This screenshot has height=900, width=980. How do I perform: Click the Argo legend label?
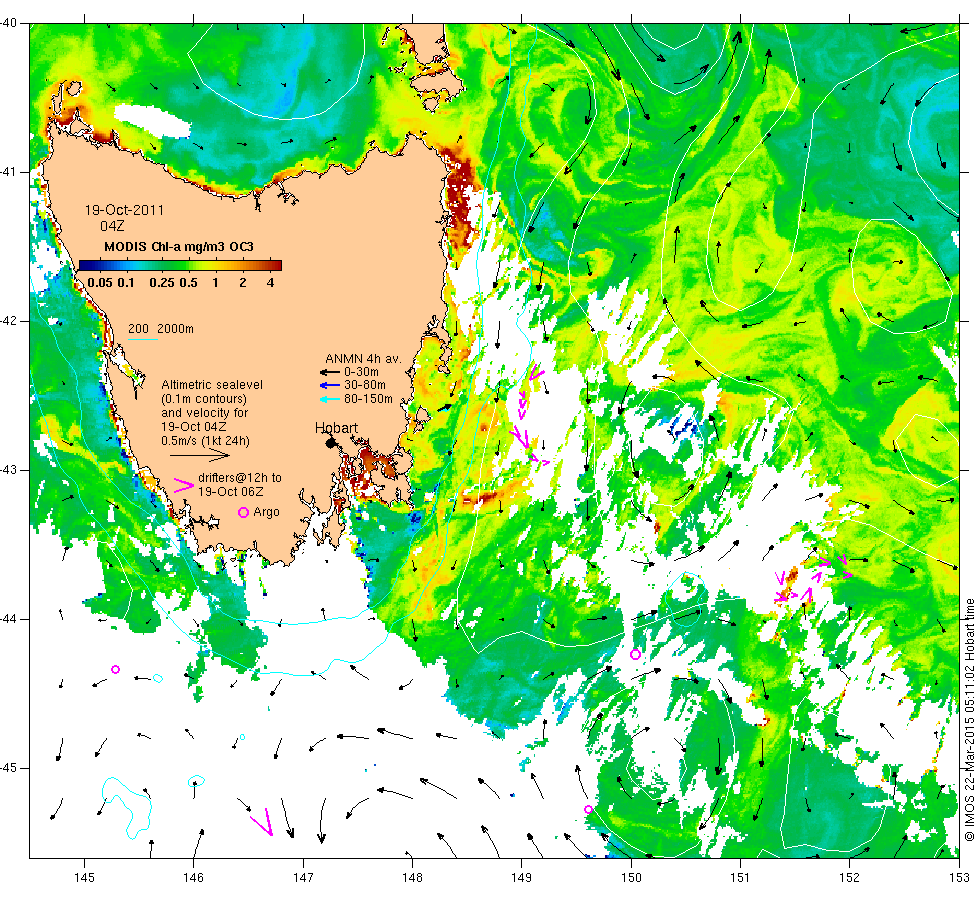(266, 512)
